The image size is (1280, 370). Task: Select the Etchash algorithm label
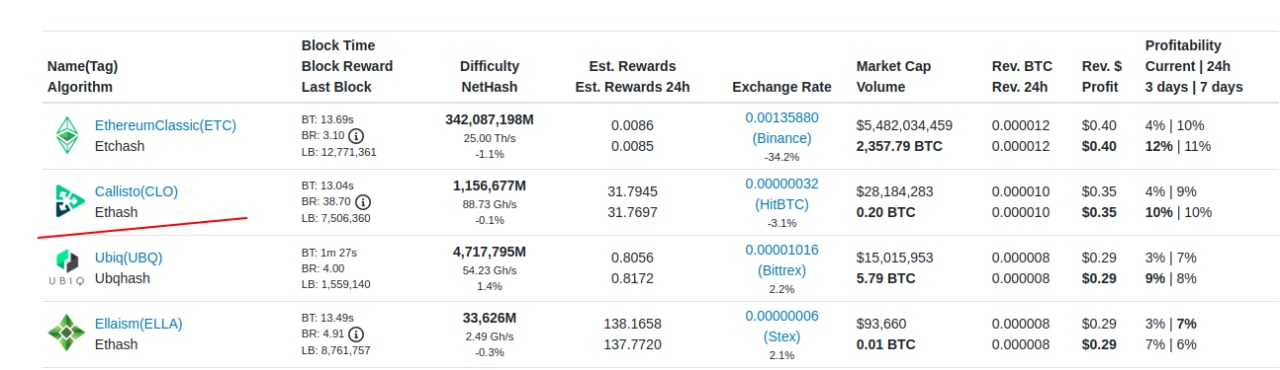click(119, 146)
